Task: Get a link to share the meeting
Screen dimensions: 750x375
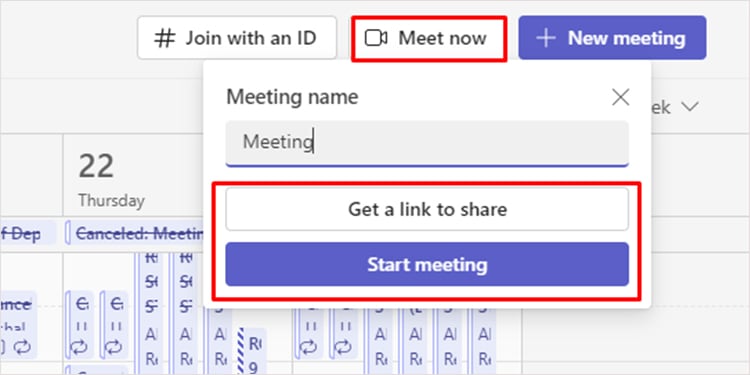Action: click(x=427, y=209)
